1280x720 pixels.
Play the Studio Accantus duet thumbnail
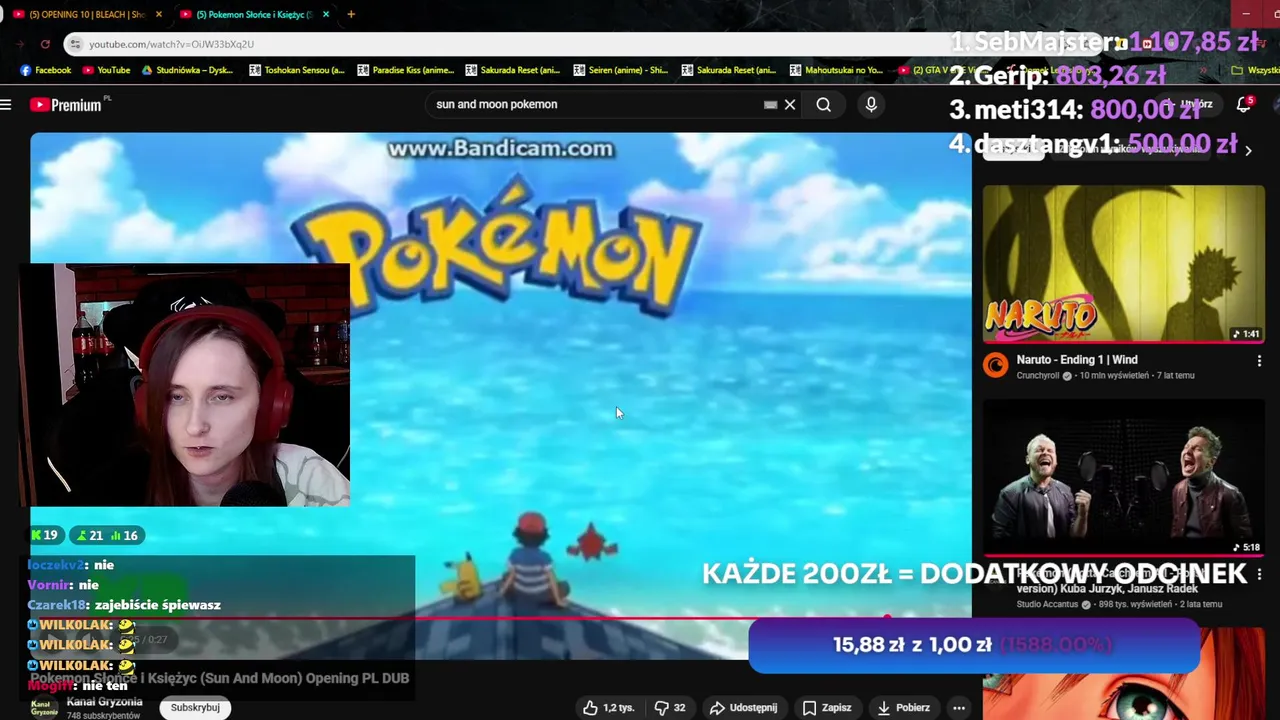point(1123,478)
